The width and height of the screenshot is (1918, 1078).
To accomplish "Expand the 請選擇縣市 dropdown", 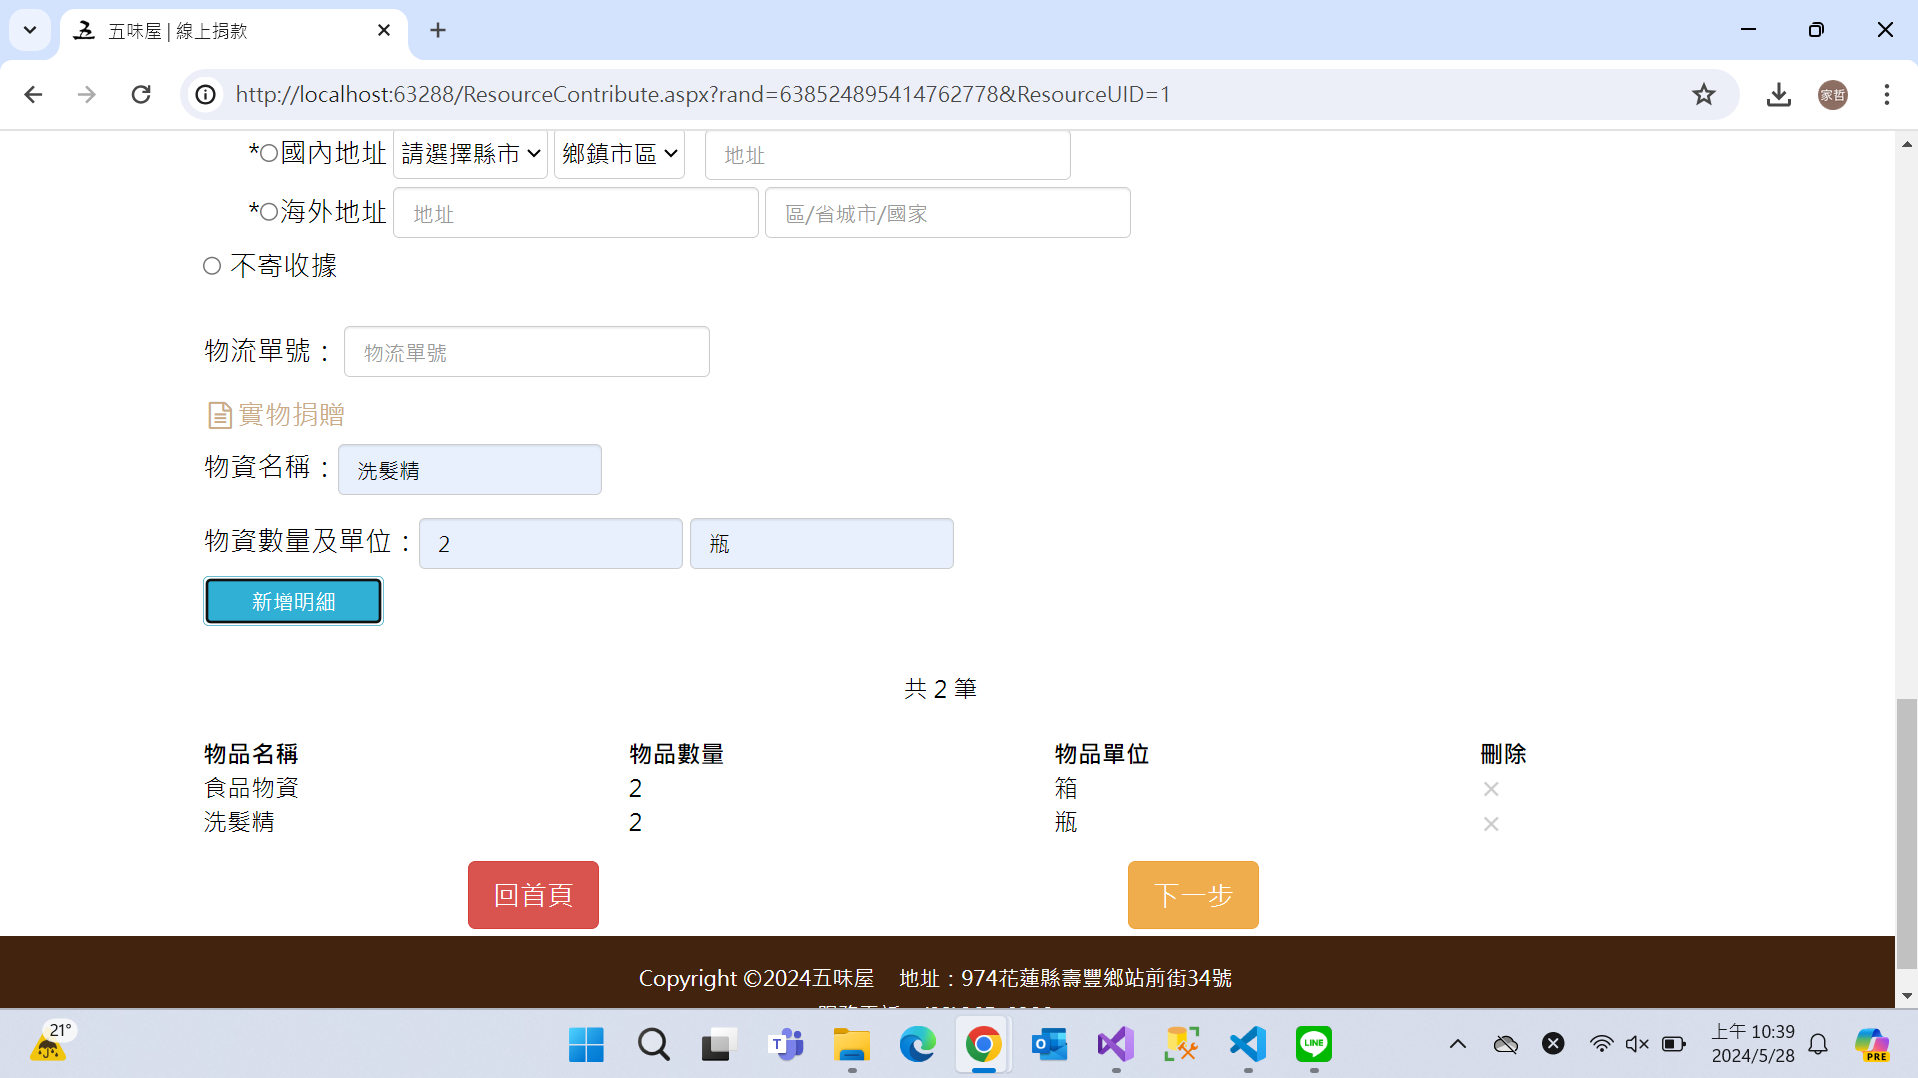I will (x=470, y=154).
